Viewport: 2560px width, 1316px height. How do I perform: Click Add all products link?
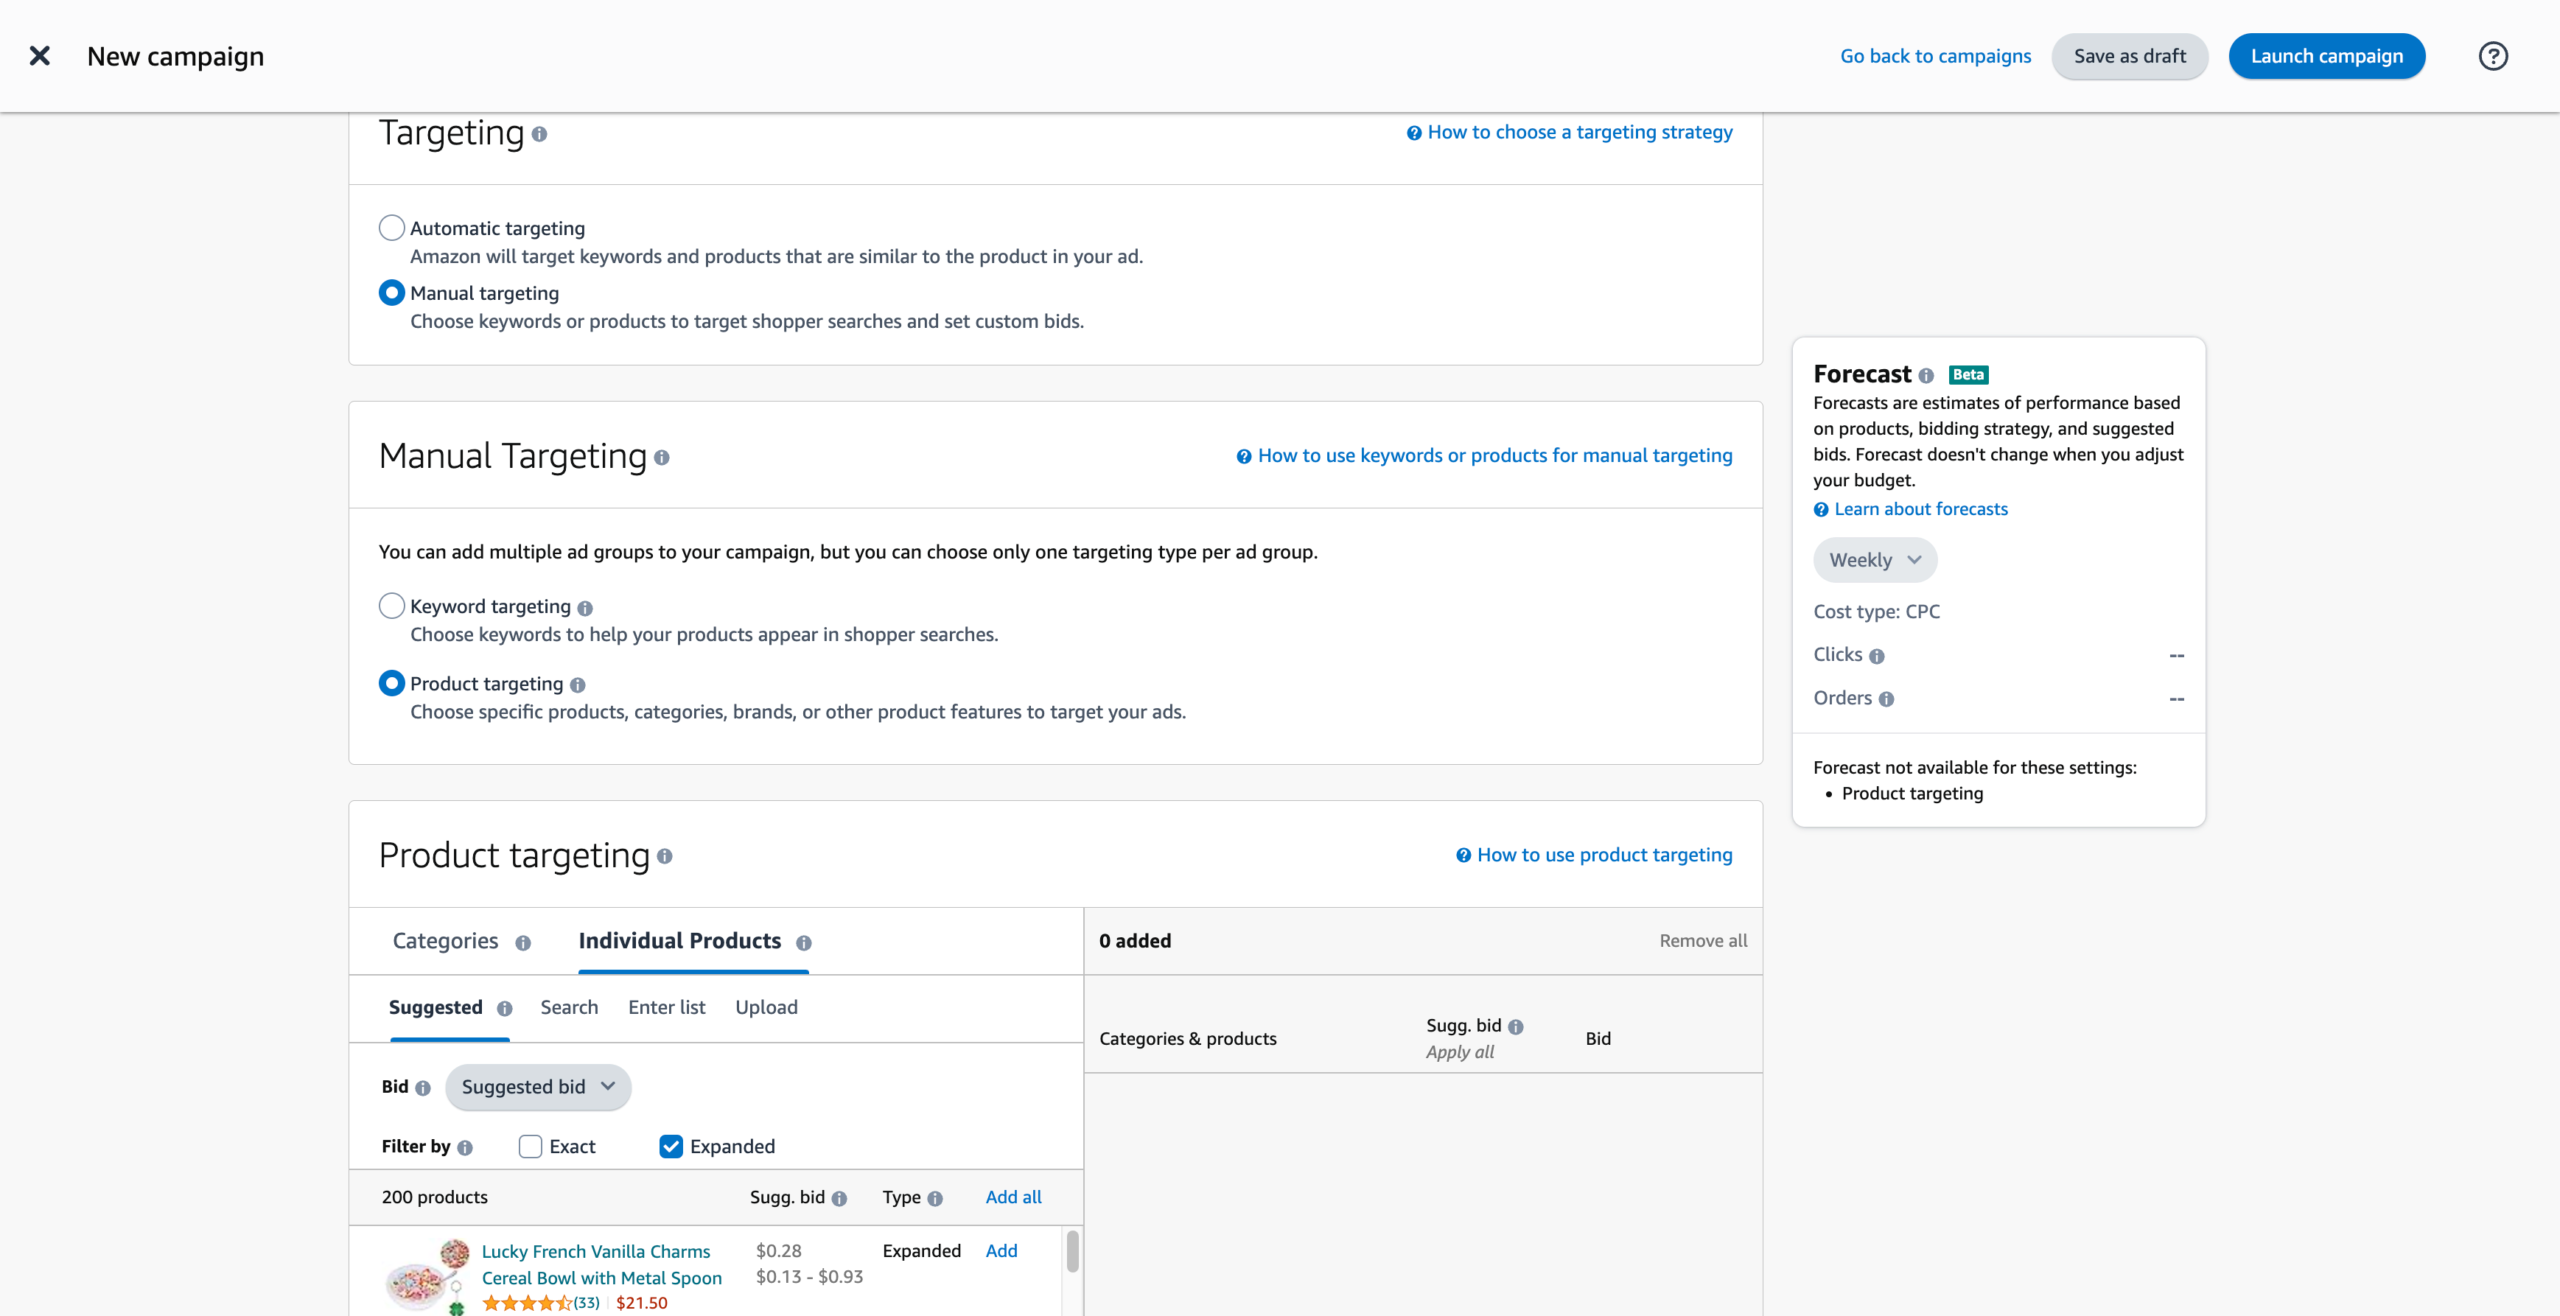1013,1197
